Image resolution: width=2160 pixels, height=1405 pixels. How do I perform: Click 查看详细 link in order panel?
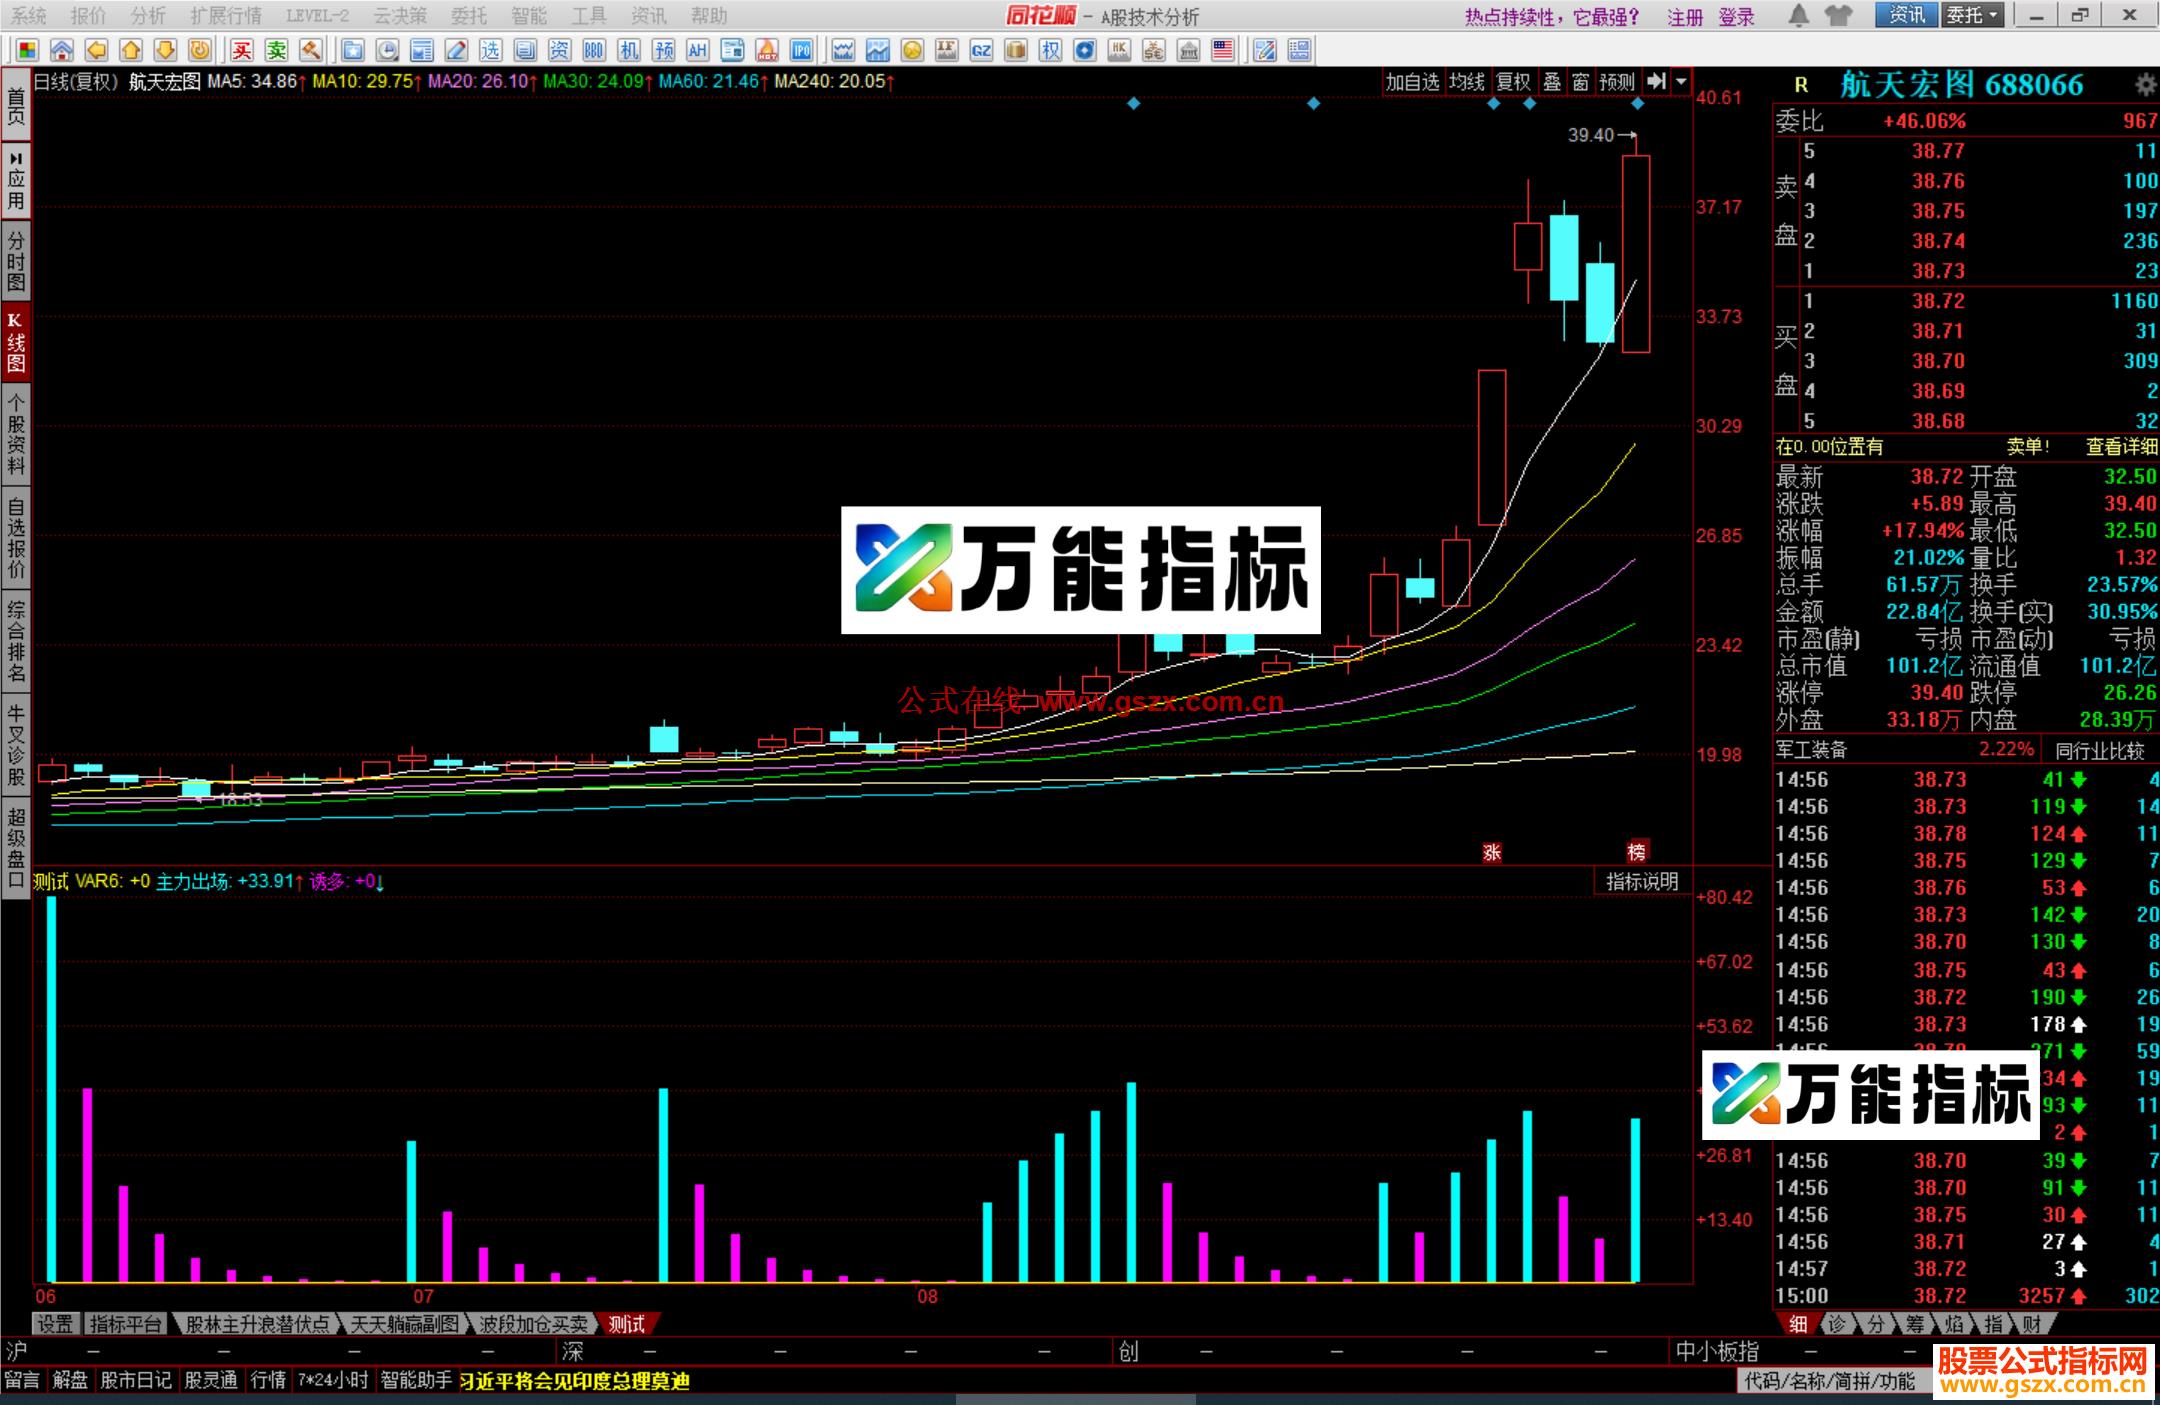[x=2121, y=447]
